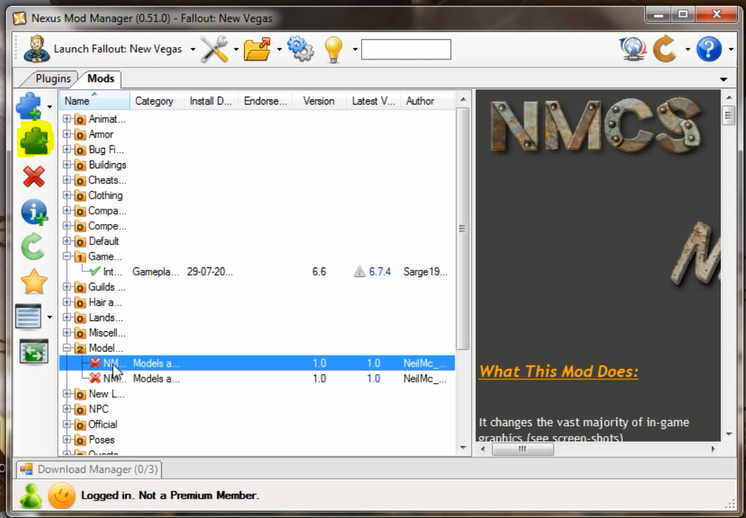
Task: Click mod list scroll down arrow
Action: [x=463, y=448]
